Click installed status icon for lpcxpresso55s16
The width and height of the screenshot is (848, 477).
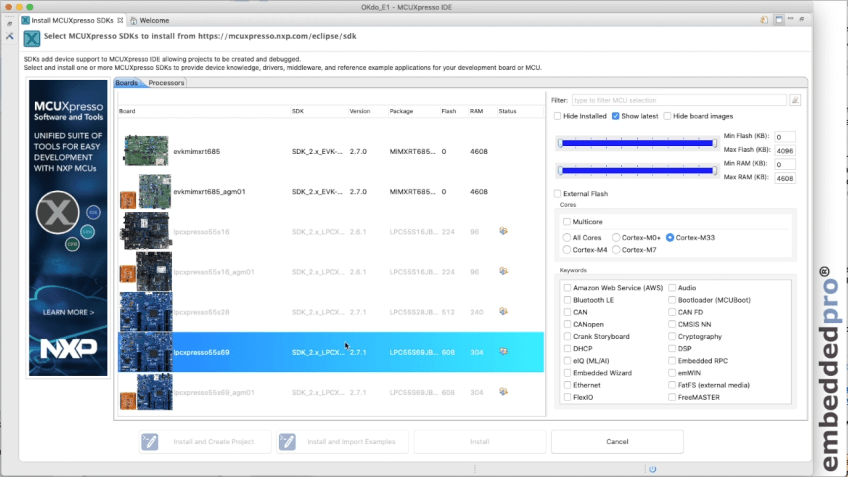[504, 231]
